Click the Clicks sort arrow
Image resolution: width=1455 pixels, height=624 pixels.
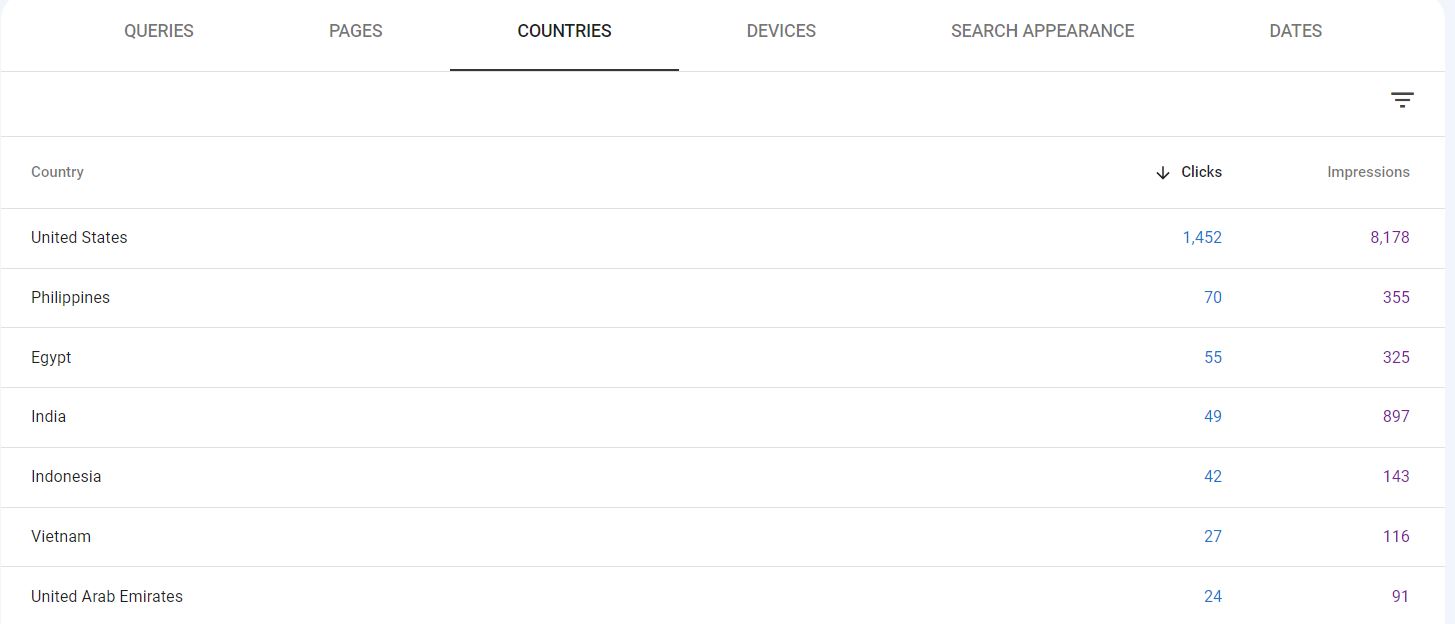[1162, 173]
